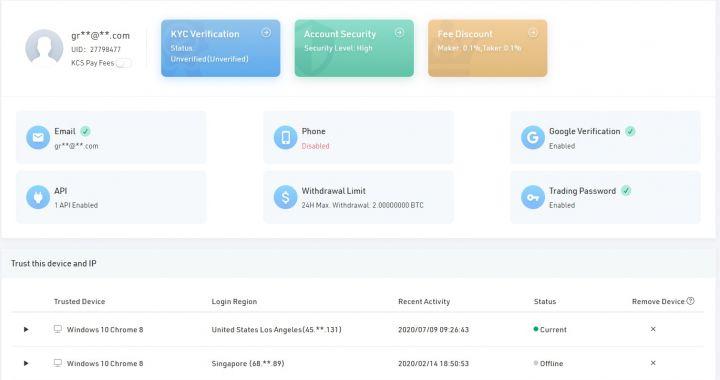Click the gr**@**.com account name in the header
Image resolution: width=720 pixels, height=380 pixels.
tap(101, 35)
